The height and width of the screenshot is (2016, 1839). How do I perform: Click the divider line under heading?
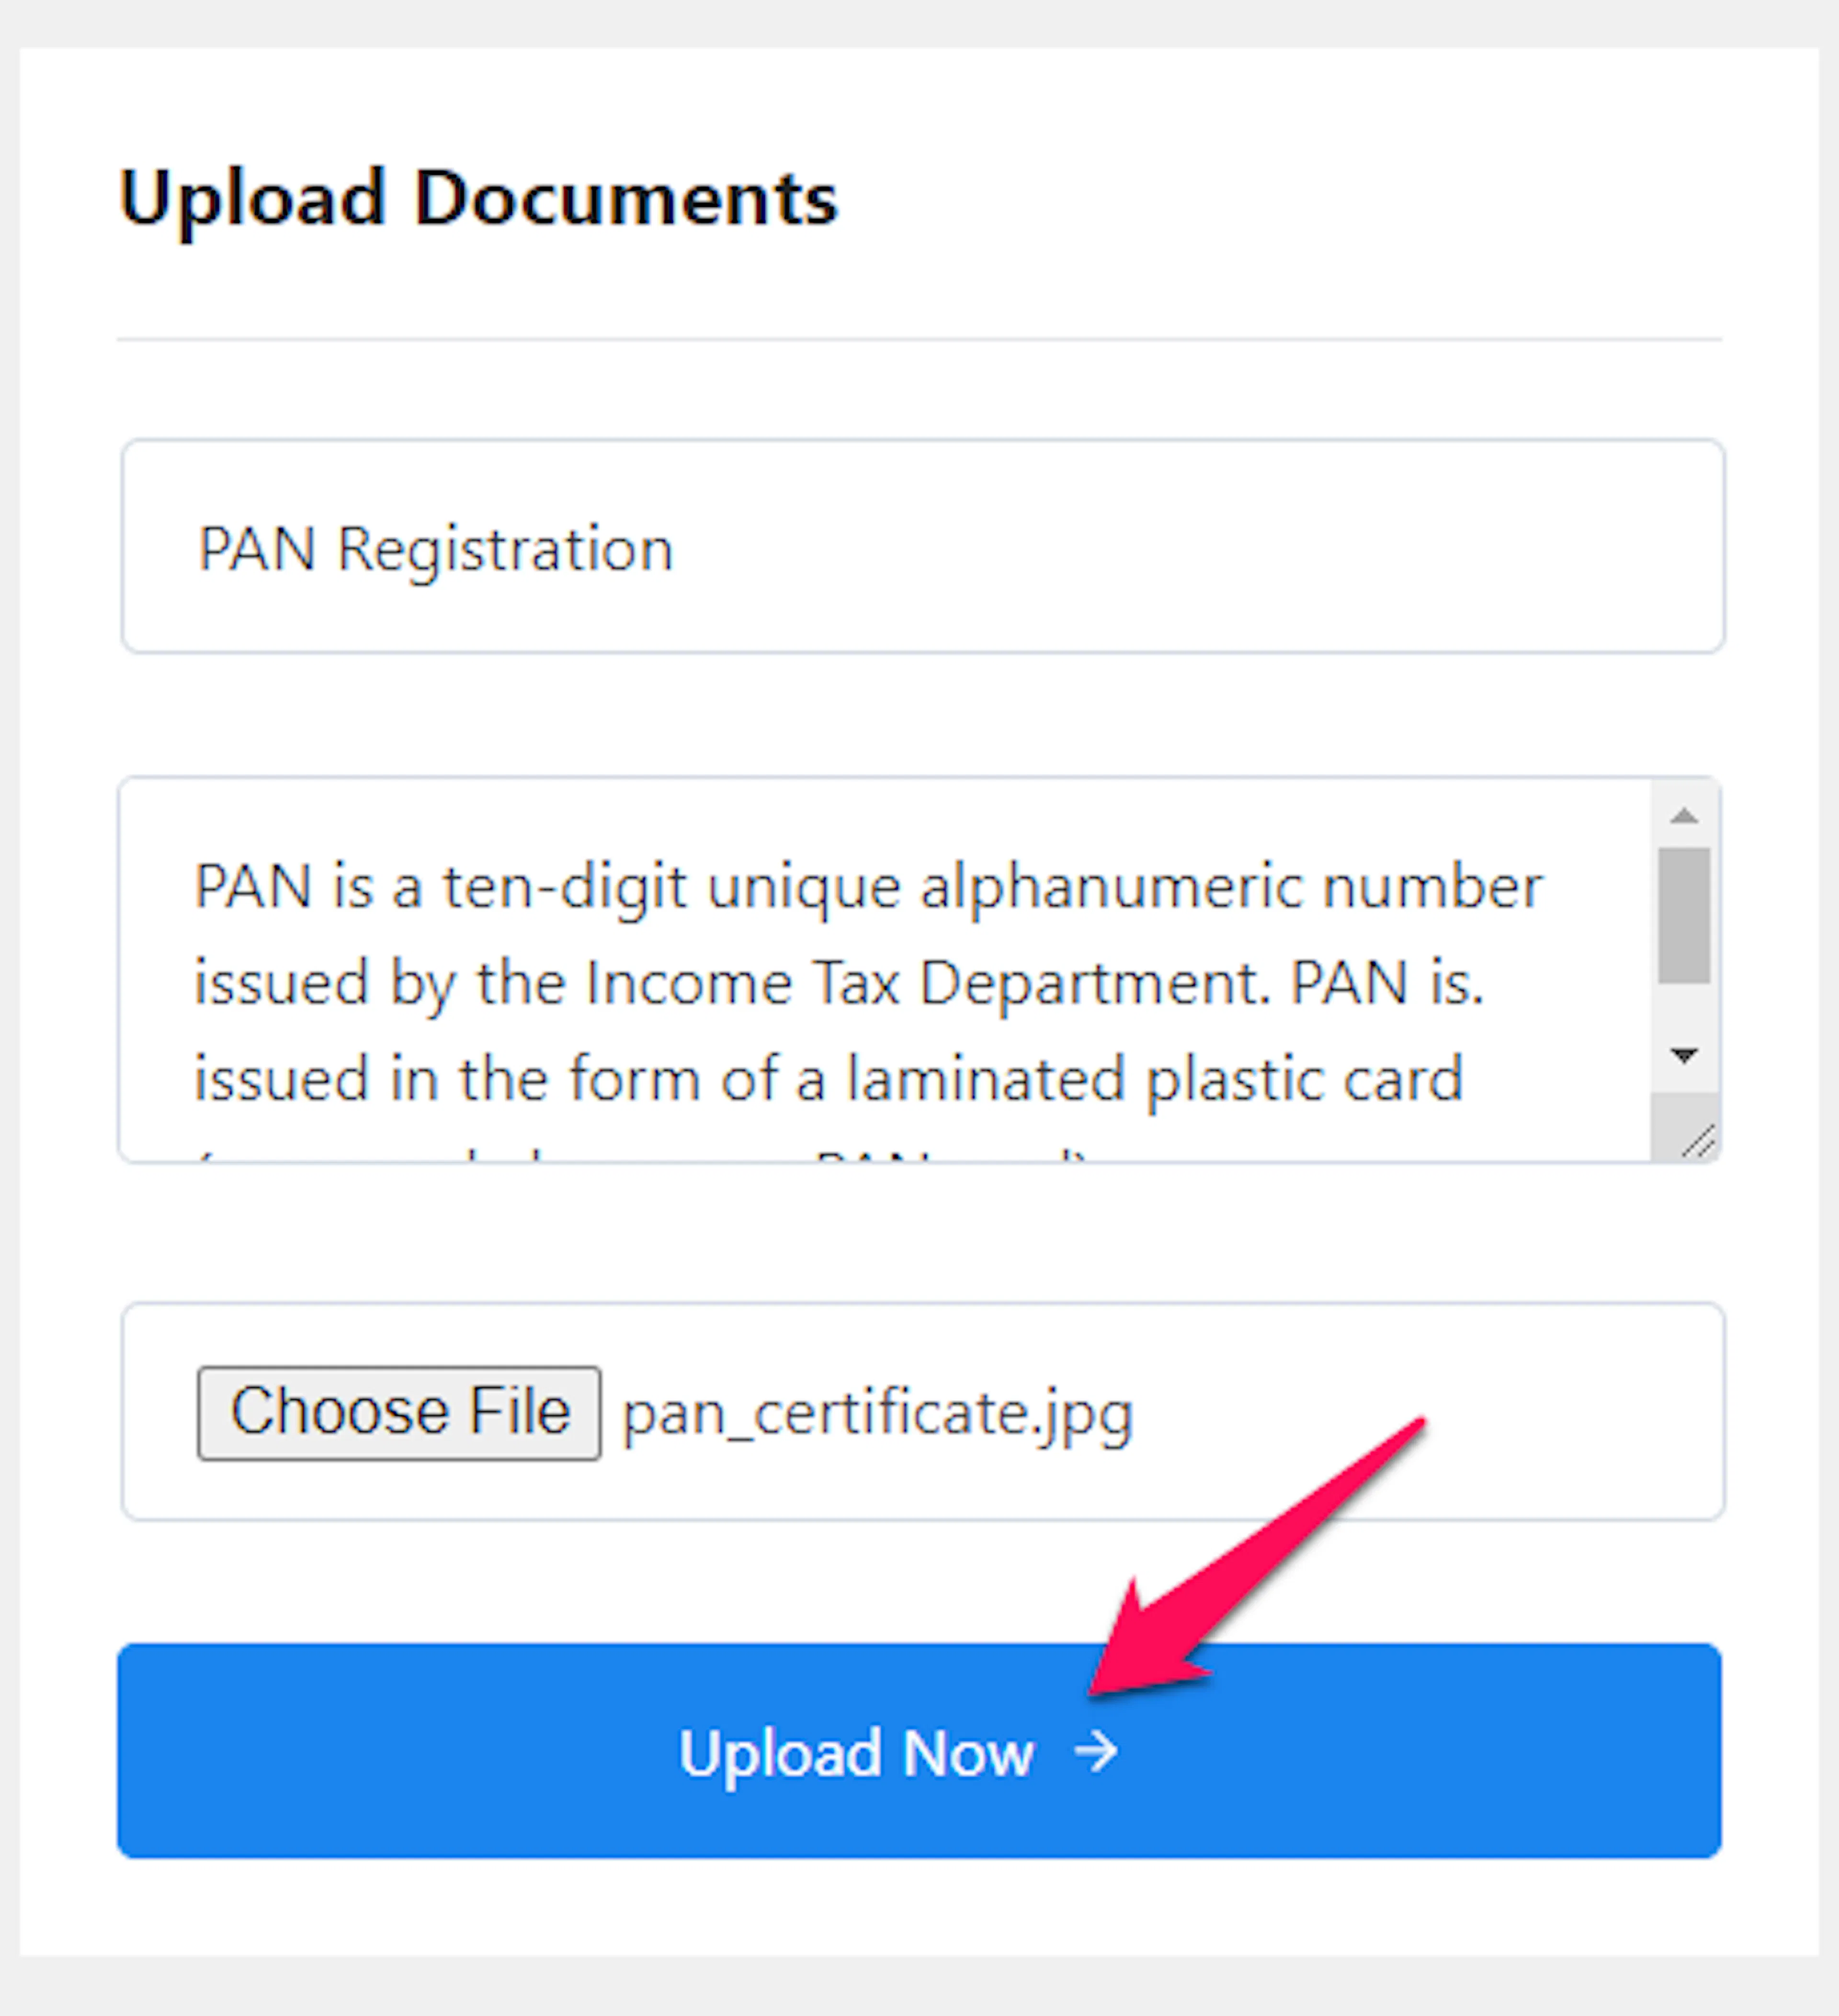(919, 339)
